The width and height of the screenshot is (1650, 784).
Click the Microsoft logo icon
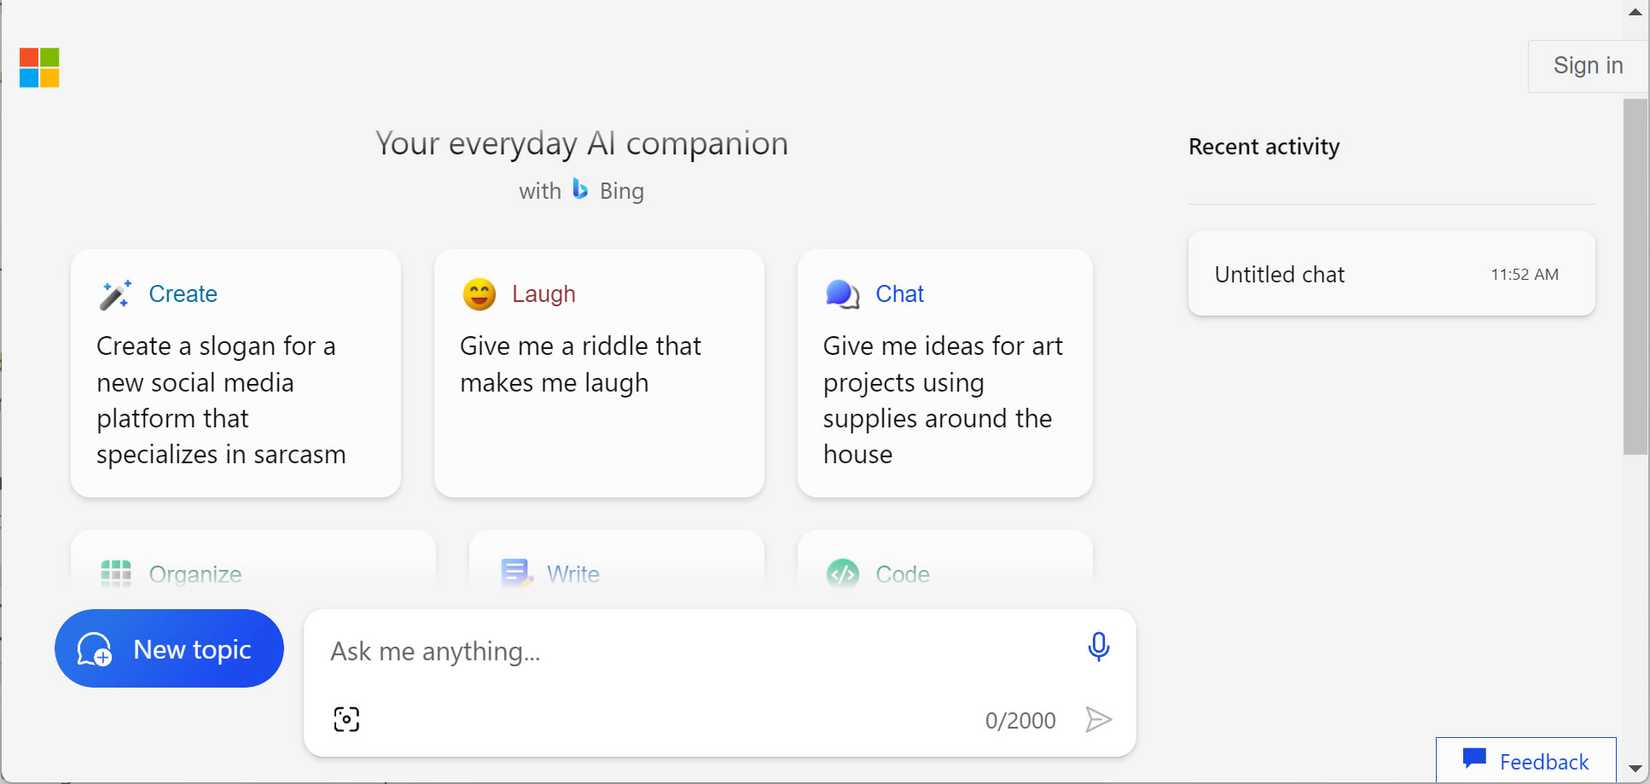click(39, 68)
